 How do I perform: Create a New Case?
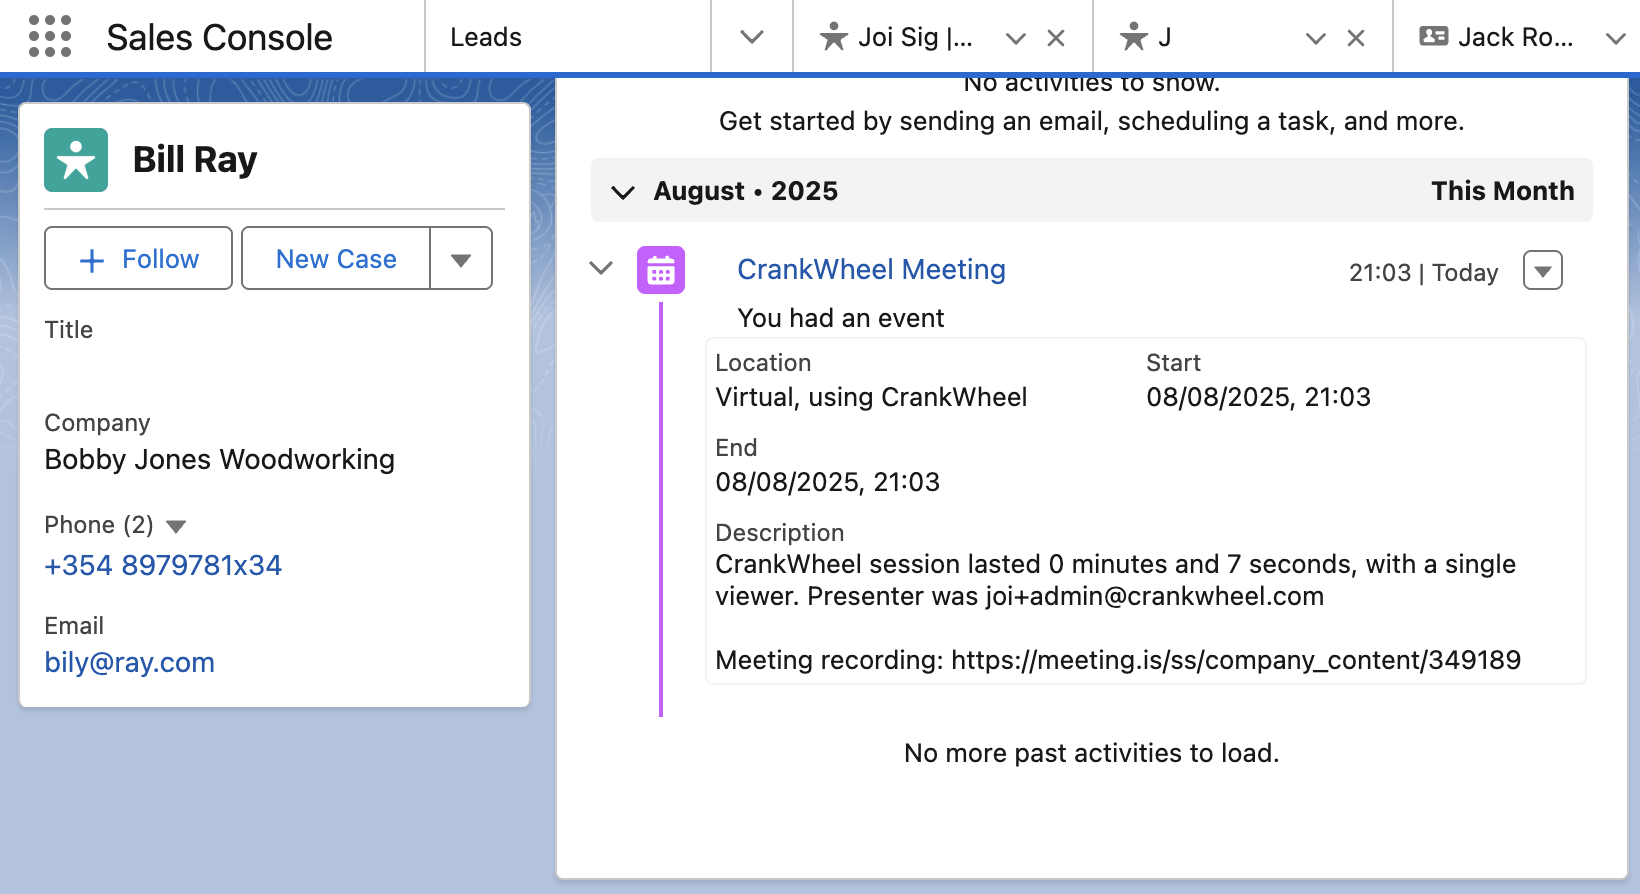click(336, 259)
